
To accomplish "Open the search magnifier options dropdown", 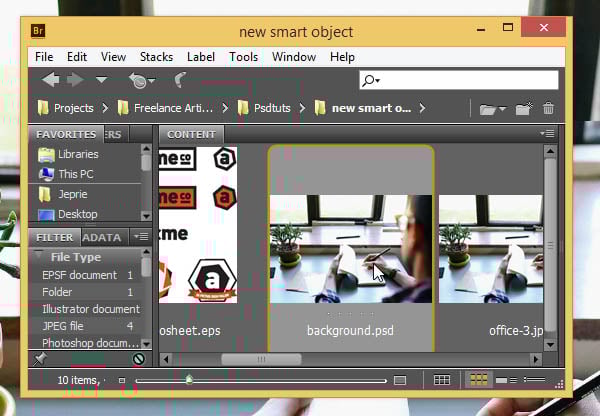I will point(371,80).
